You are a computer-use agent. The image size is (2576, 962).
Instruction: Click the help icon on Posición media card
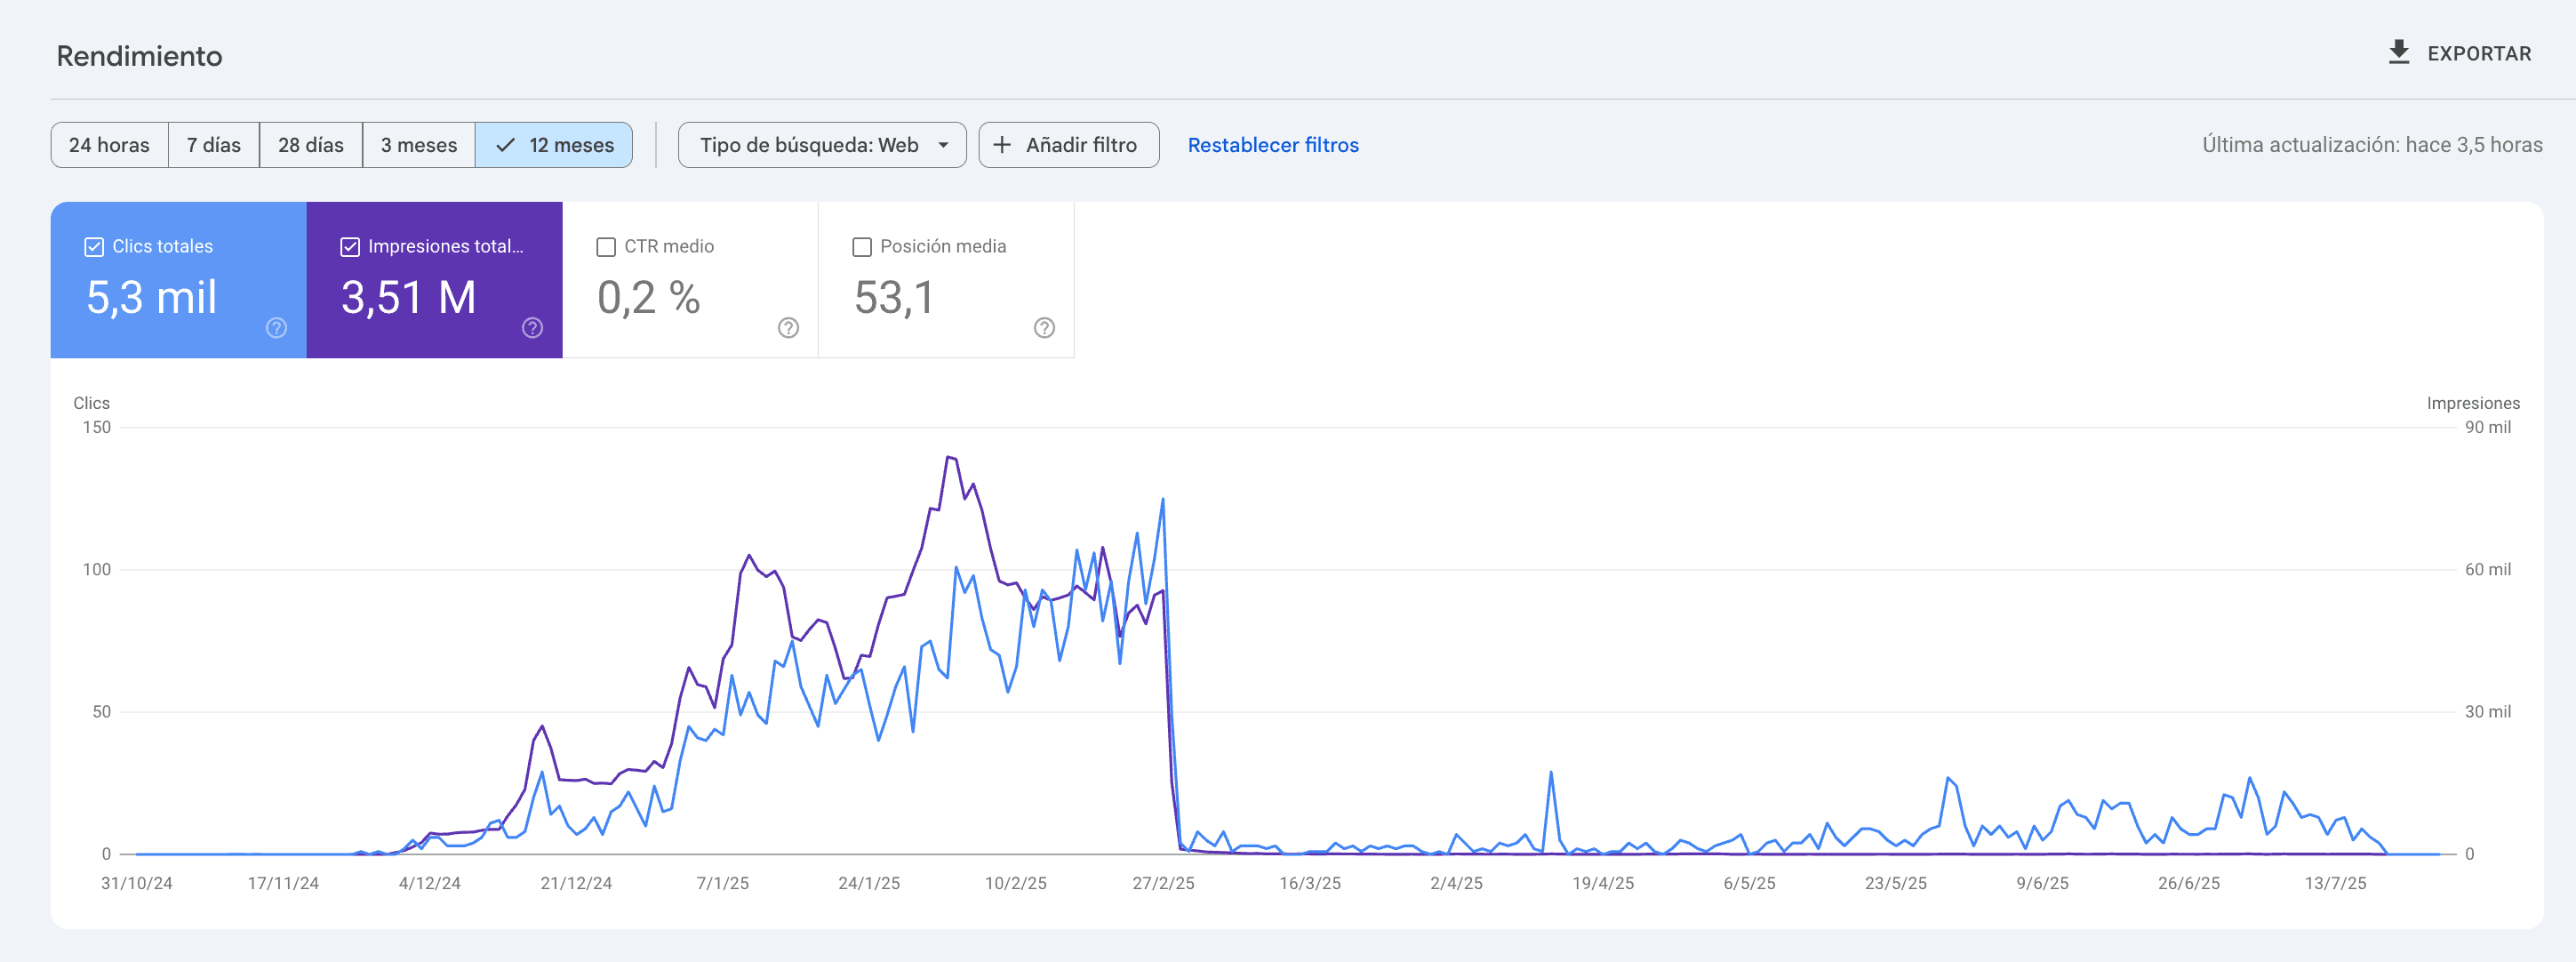[x=1043, y=327]
